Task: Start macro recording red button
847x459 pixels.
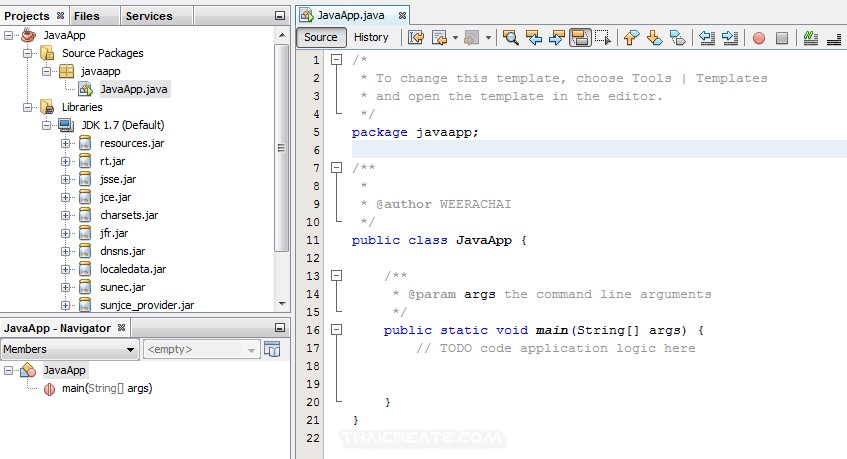Action: tap(758, 38)
